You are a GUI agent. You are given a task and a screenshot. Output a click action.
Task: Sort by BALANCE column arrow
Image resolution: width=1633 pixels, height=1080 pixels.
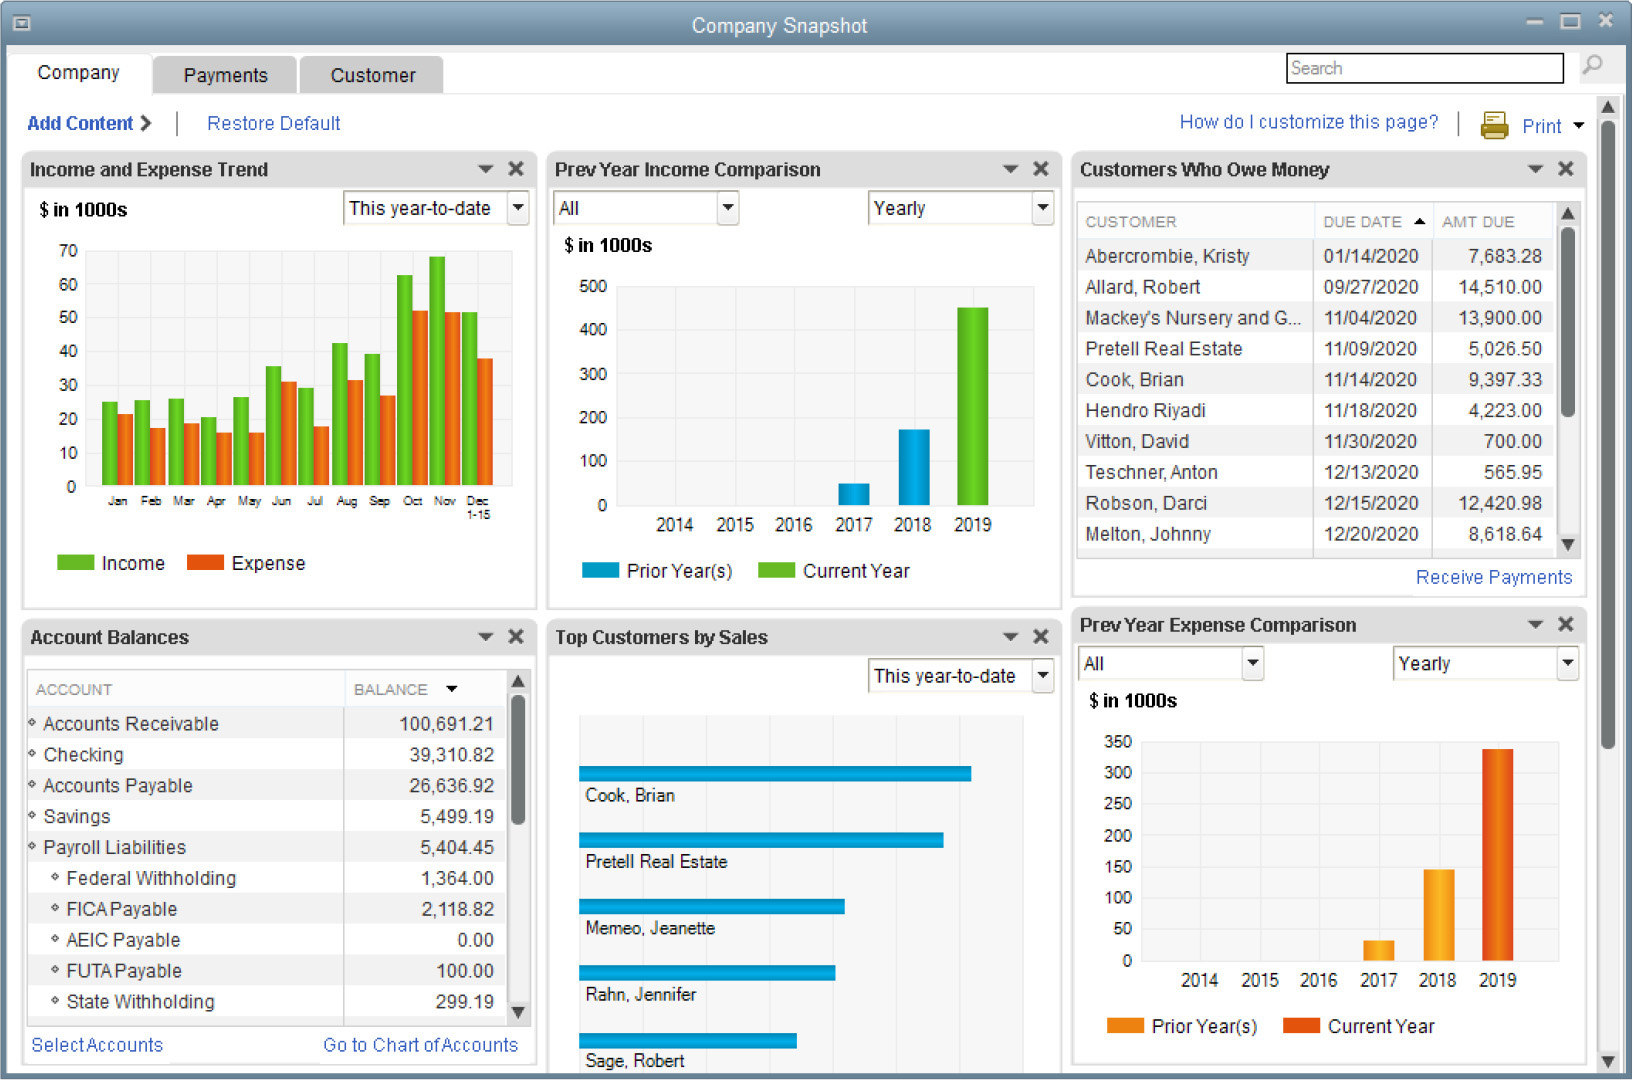(x=452, y=689)
